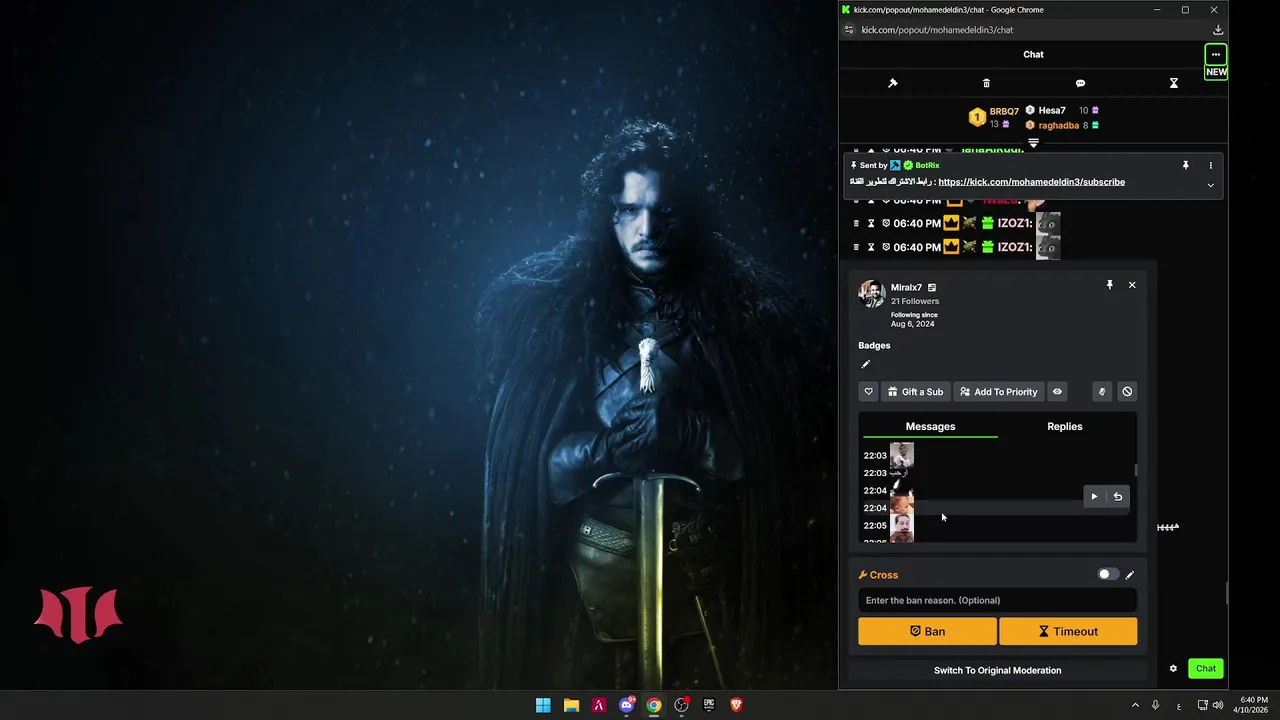Unpin the BotRix pinned message

point(1185,165)
